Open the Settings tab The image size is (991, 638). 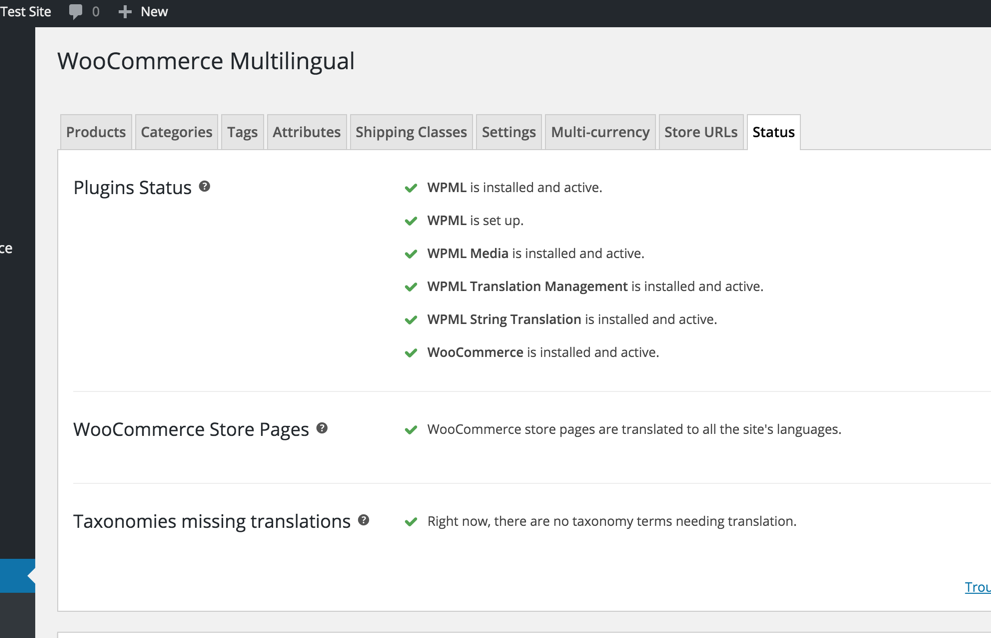(509, 132)
